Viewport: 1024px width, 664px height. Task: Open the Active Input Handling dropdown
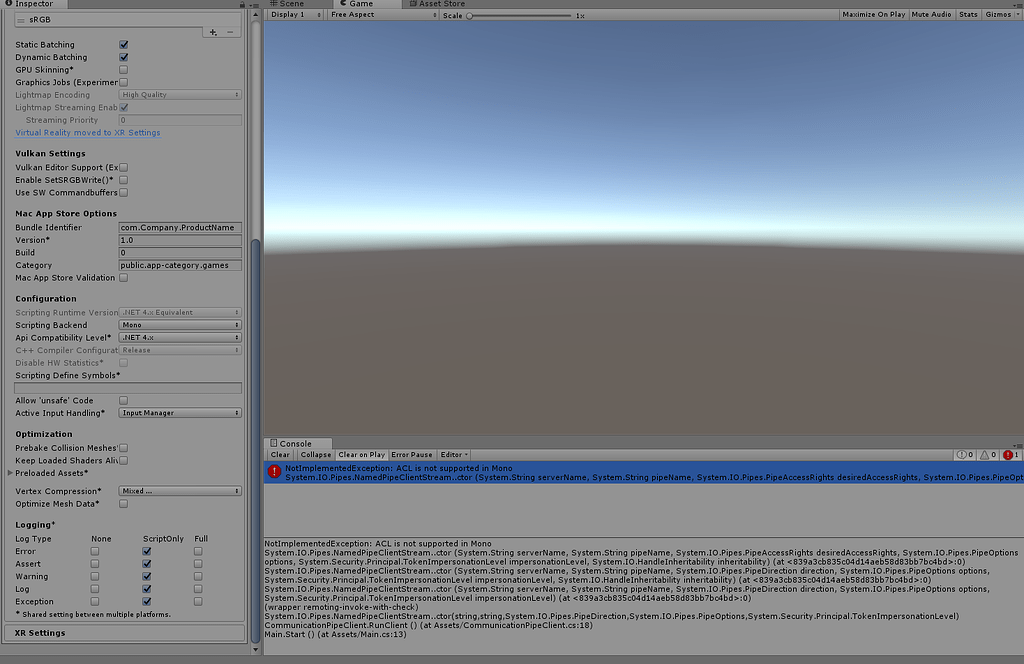click(x=179, y=412)
